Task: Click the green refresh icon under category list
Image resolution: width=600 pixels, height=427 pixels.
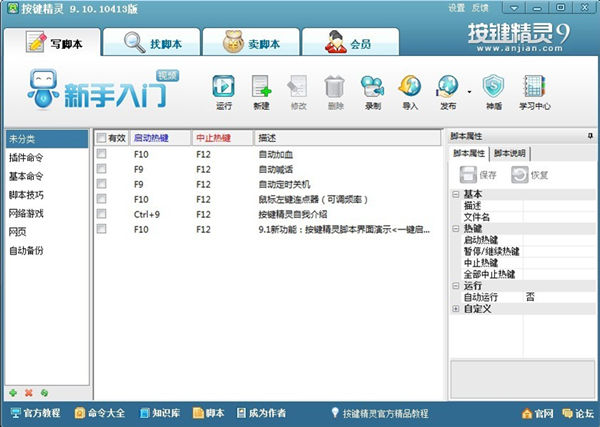Action: pyautogui.click(x=44, y=393)
